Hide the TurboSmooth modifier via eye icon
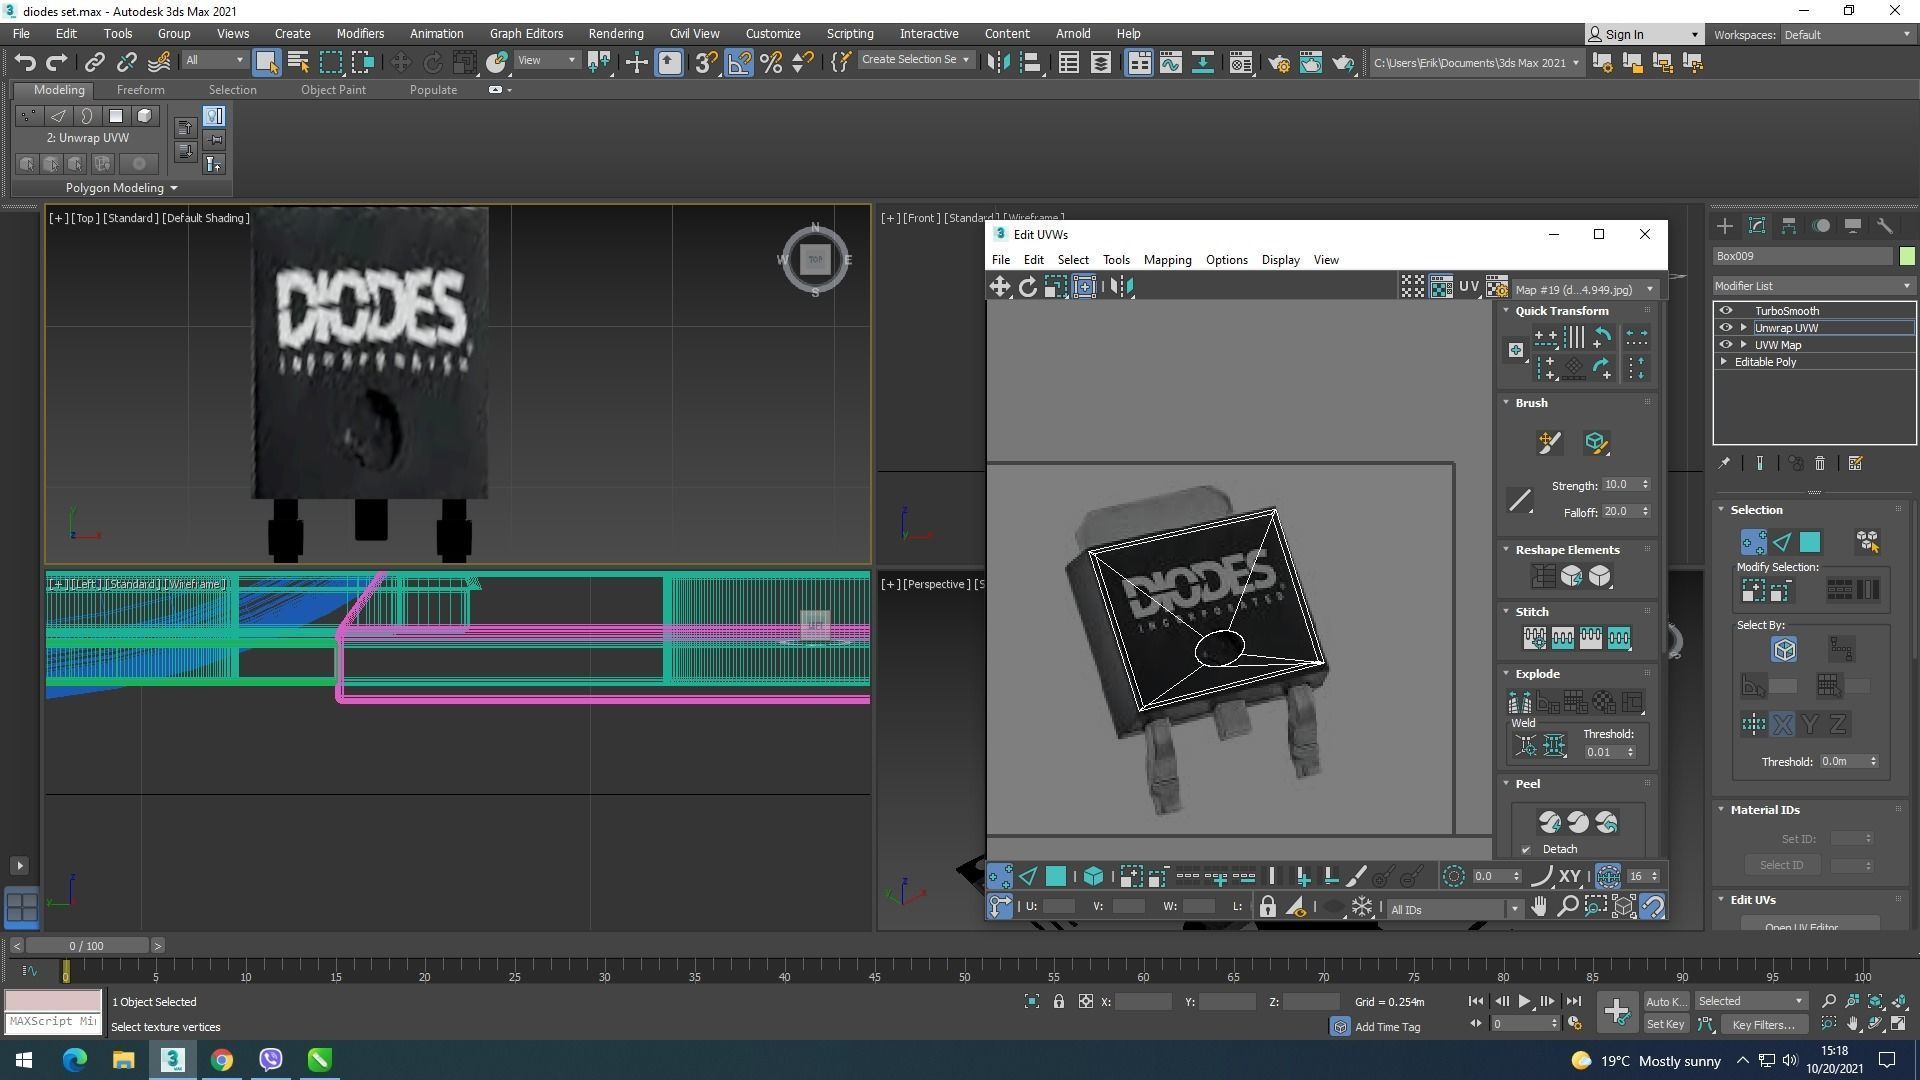1920x1080 pixels. point(1725,311)
